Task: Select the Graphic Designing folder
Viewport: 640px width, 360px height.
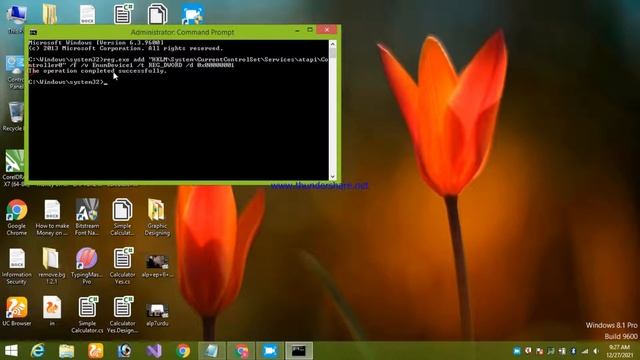Action: tap(157, 217)
